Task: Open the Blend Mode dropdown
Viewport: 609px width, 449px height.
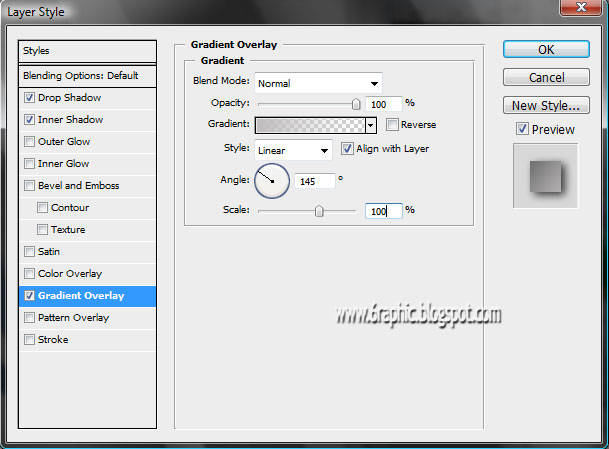Action: pyautogui.click(x=318, y=83)
